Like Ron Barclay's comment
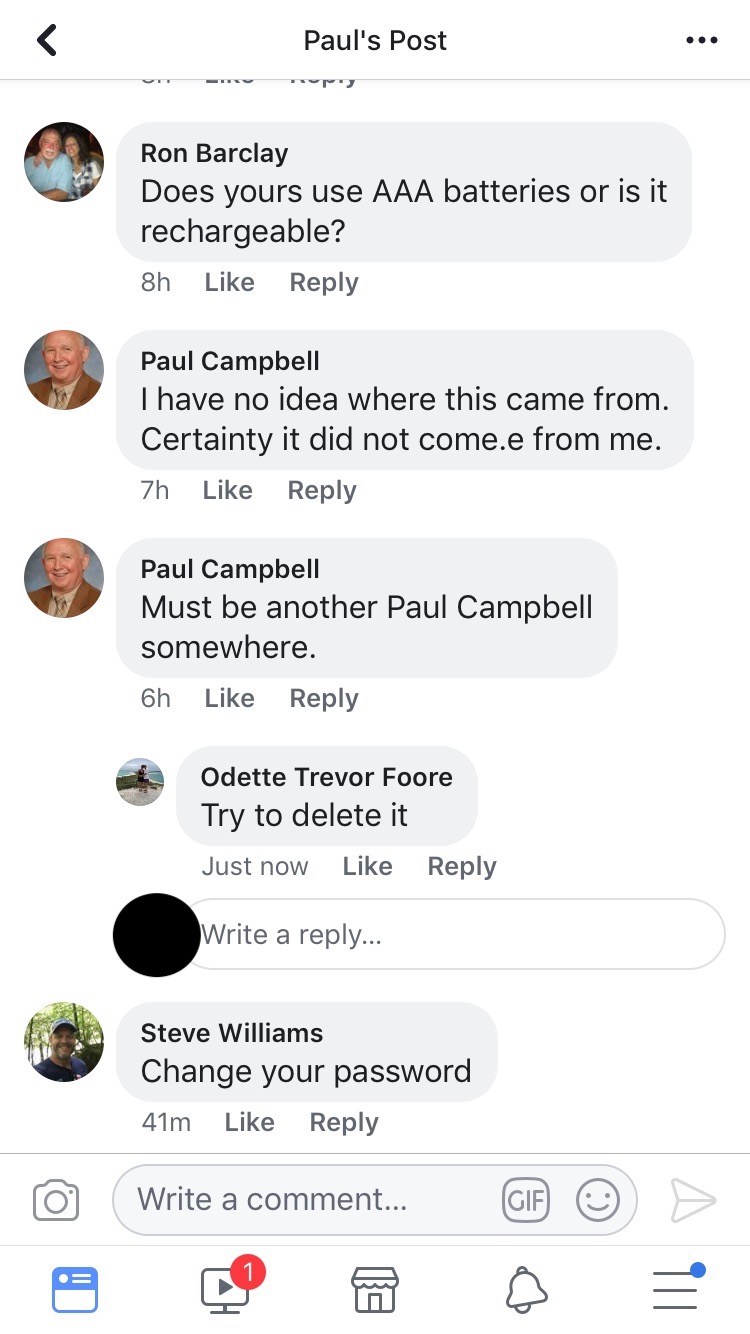 [229, 283]
